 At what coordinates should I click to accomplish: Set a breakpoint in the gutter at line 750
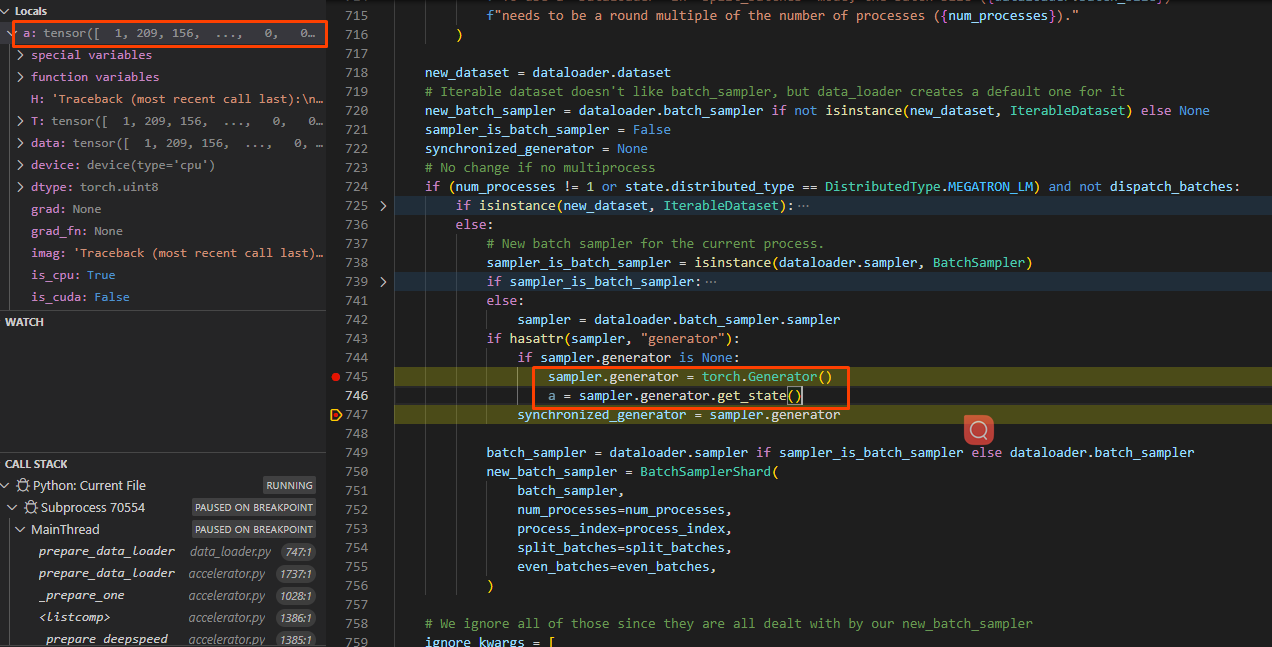338,471
